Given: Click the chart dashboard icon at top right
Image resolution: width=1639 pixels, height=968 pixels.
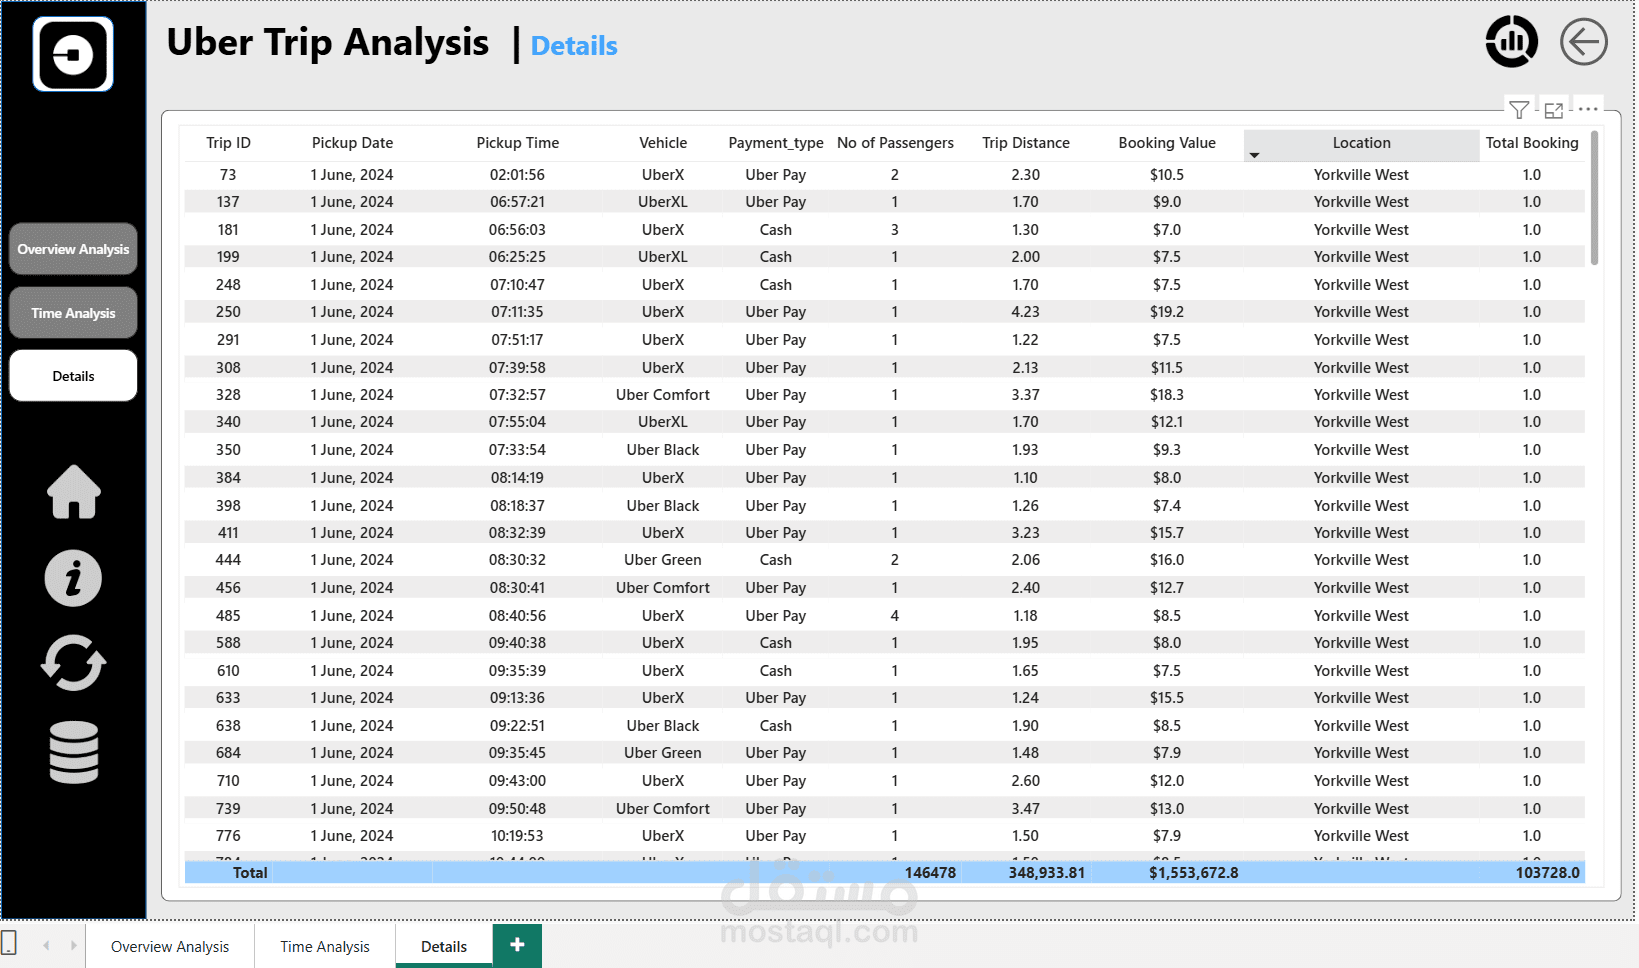Looking at the screenshot, I should coord(1511,42).
